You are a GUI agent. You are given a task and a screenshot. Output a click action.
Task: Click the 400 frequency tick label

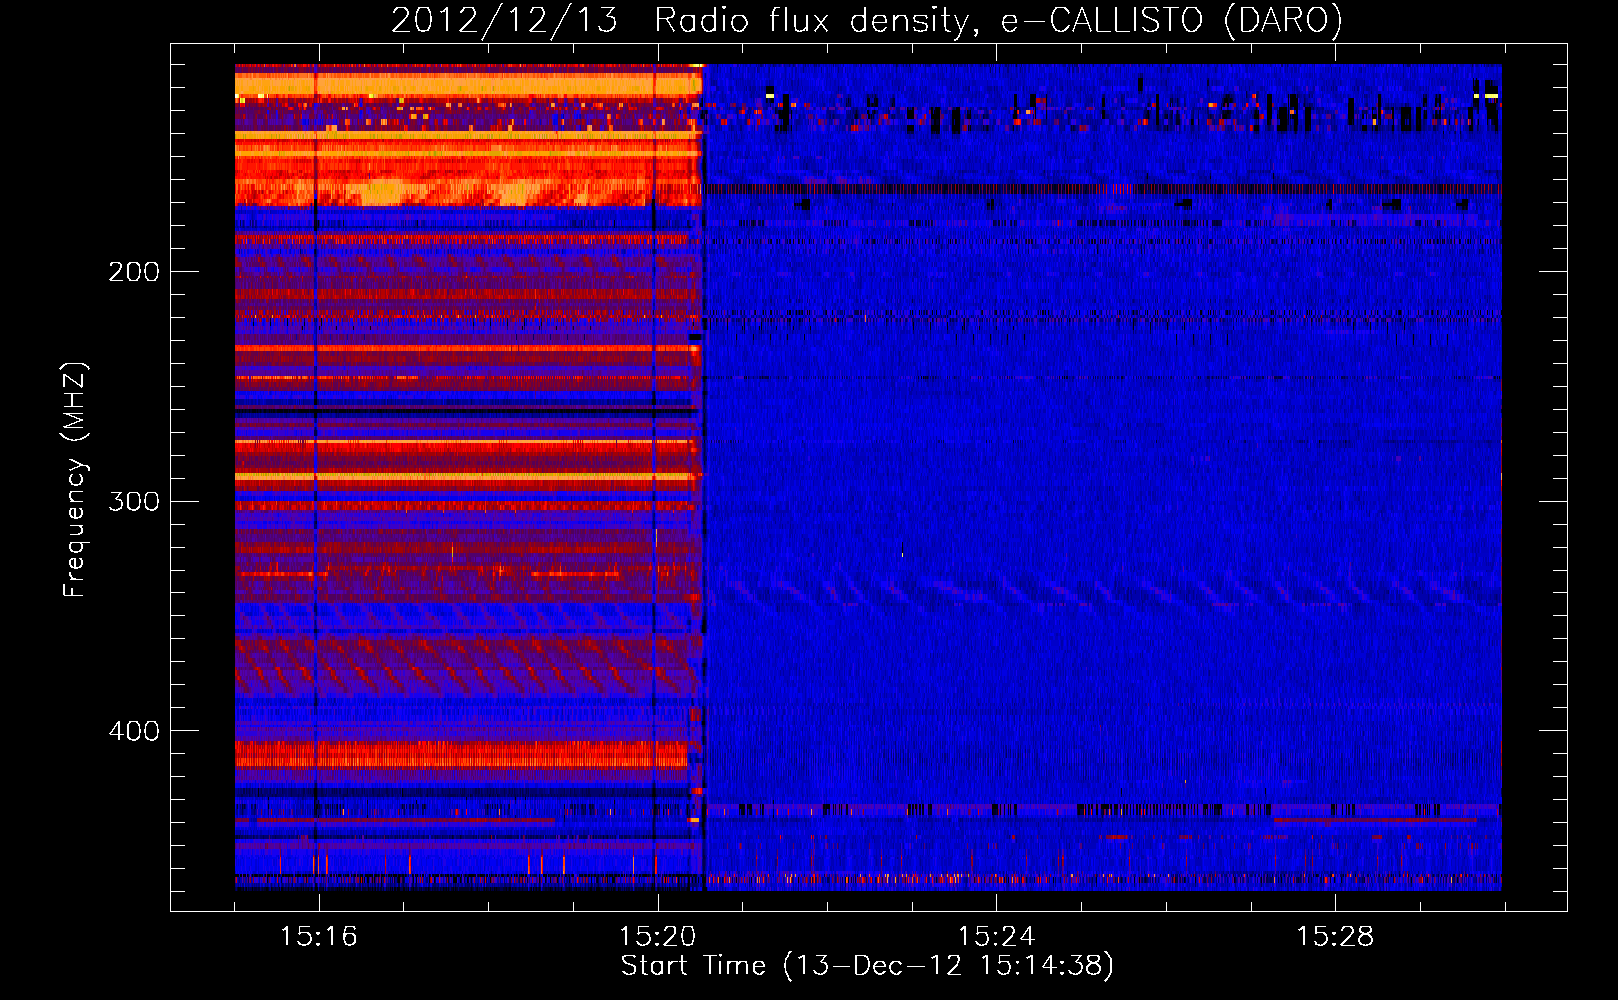click(134, 731)
